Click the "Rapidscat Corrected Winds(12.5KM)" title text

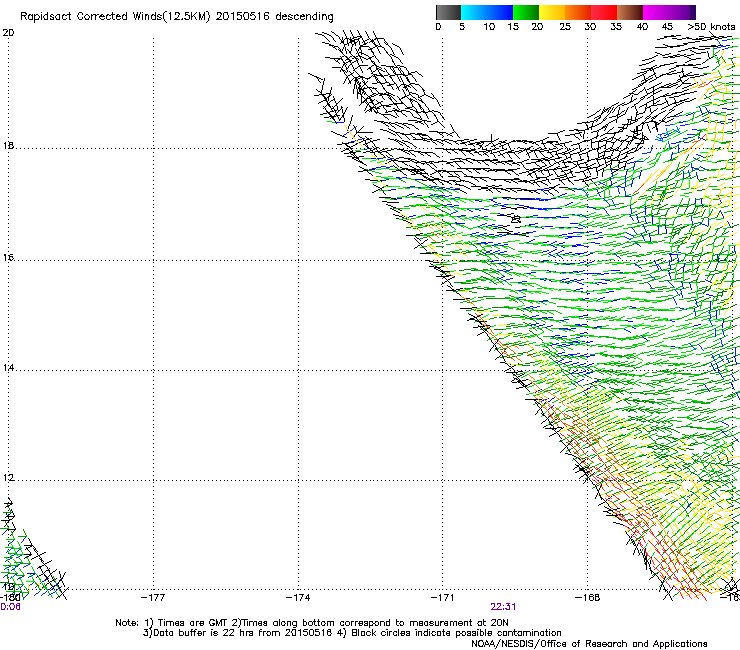[115, 17]
